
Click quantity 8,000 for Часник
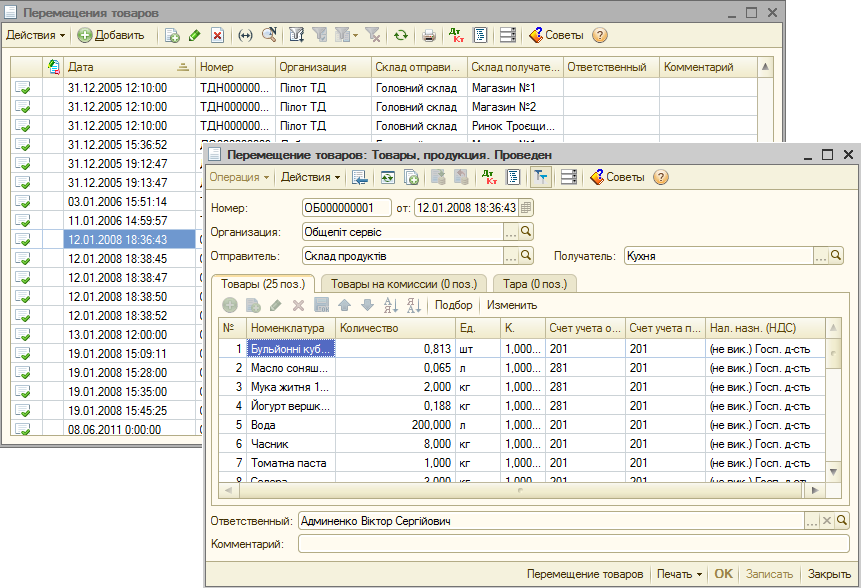tap(395, 444)
